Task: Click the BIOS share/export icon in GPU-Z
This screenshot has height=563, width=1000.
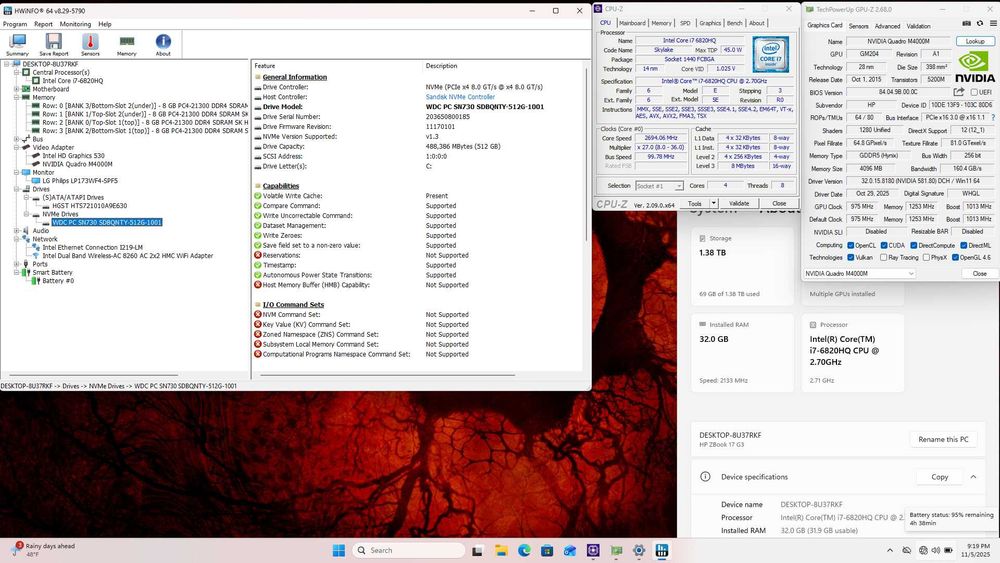Action: (958, 92)
